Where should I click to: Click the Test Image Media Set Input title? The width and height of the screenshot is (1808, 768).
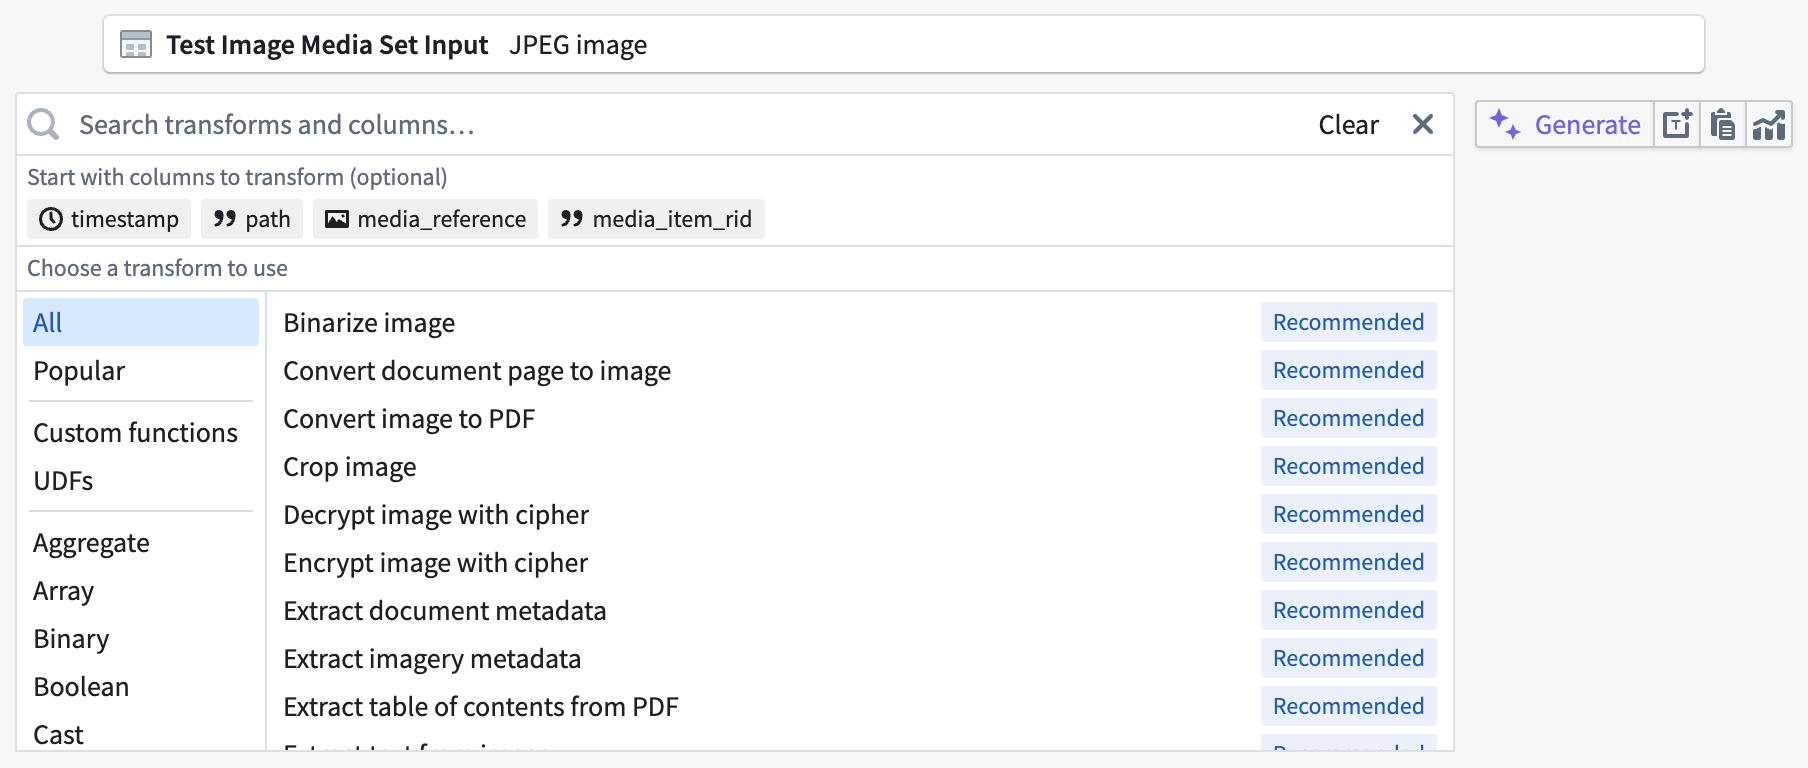click(x=327, y=45)
